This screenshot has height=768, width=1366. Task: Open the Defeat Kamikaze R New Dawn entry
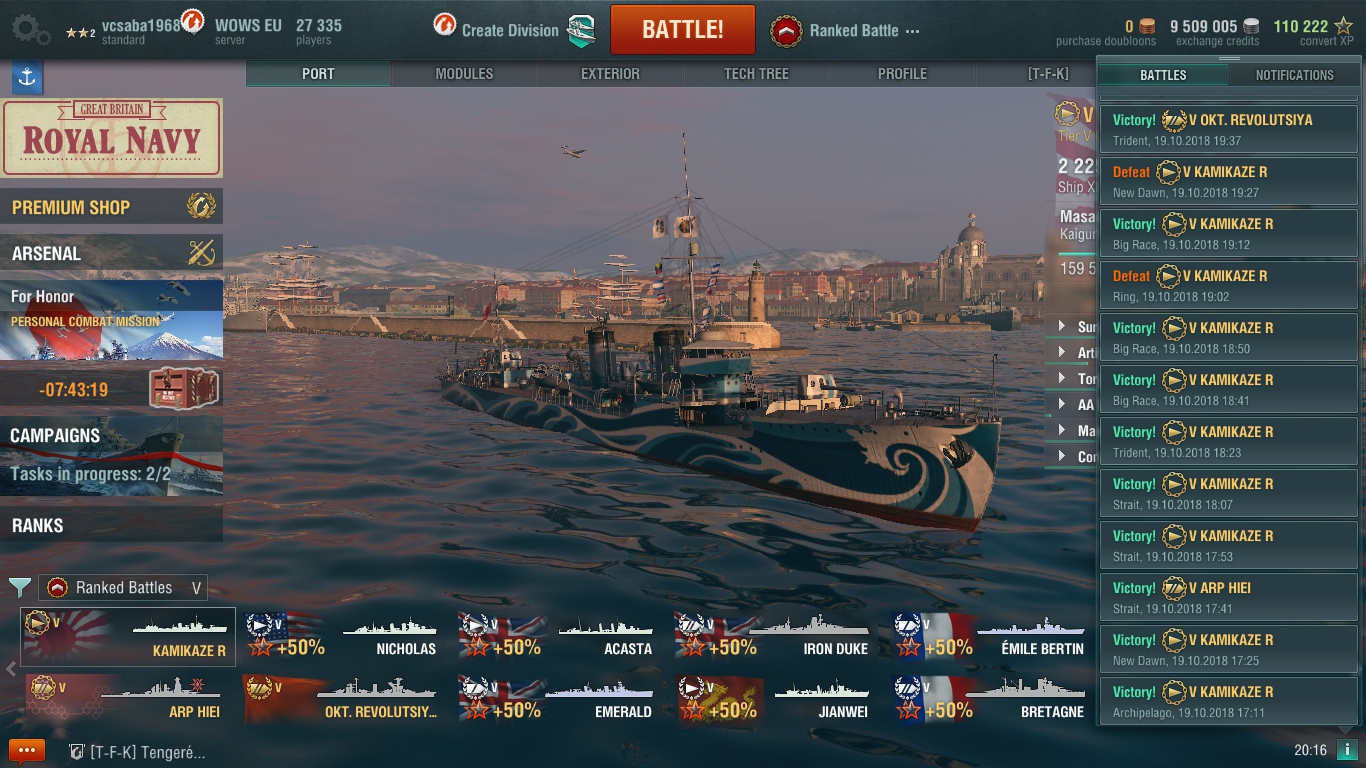(1228, 181)
